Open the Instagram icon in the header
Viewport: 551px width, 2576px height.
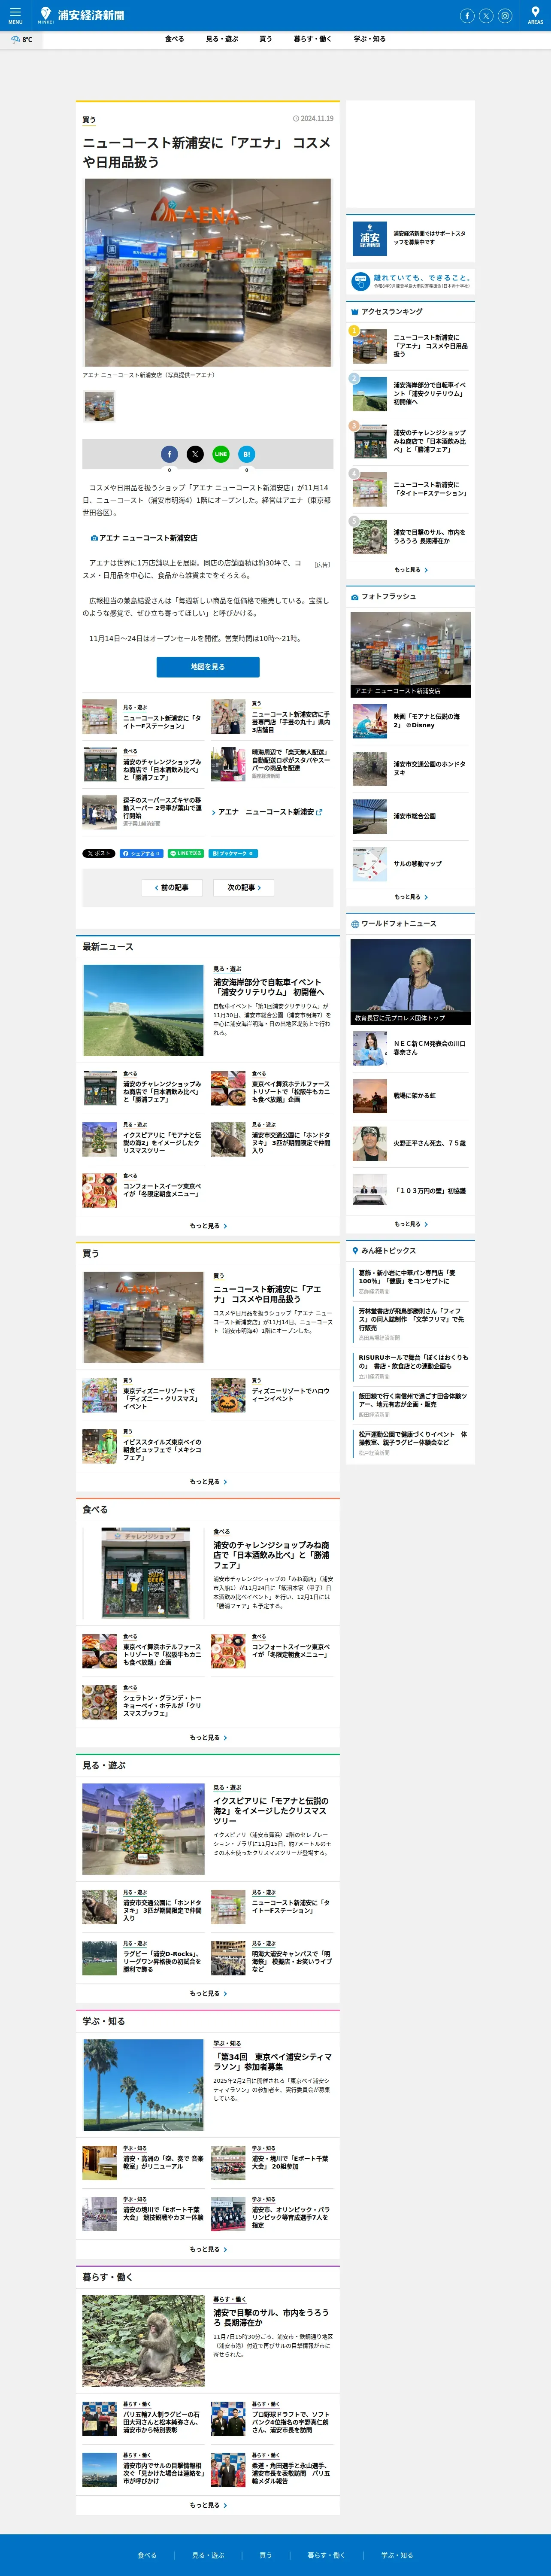click(x=505, y=16)
